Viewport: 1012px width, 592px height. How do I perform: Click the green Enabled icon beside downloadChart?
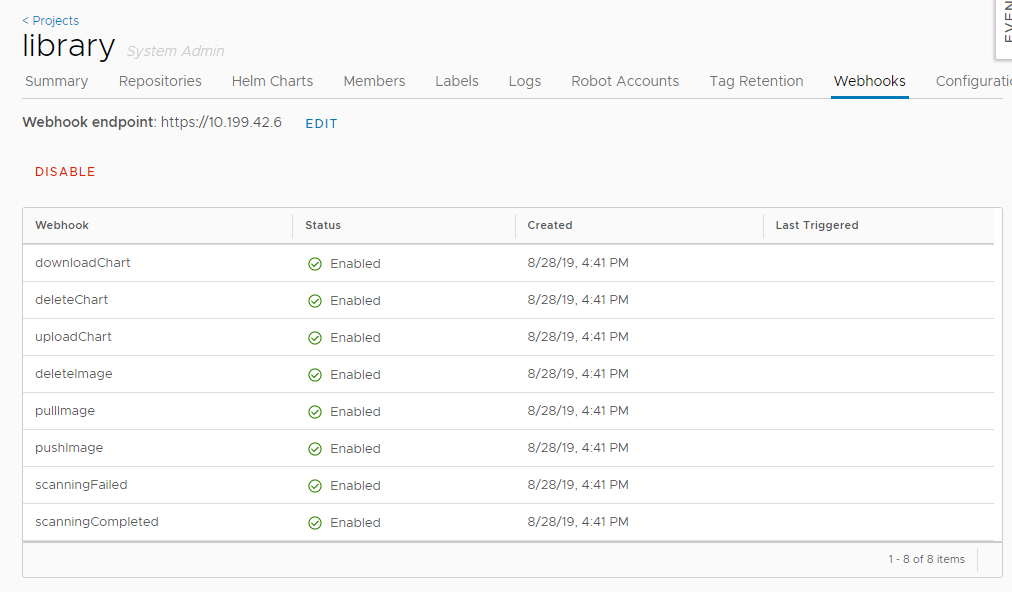[313, 263]
